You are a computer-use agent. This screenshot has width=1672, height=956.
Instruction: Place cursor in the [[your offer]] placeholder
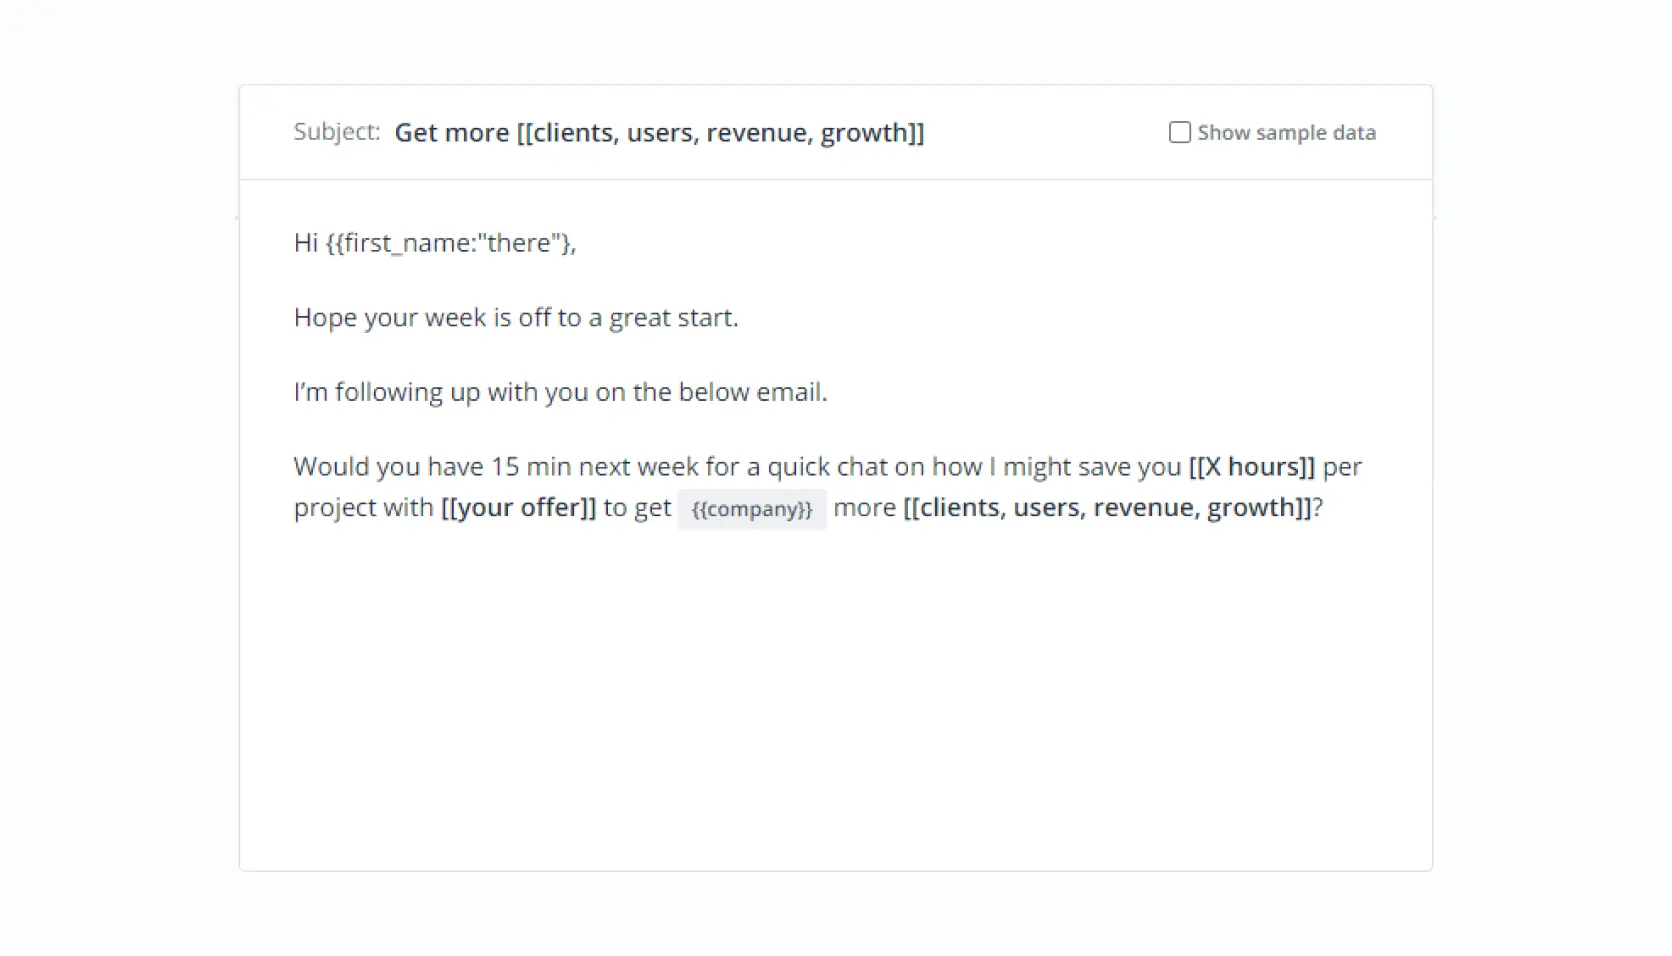coord(518,507)
